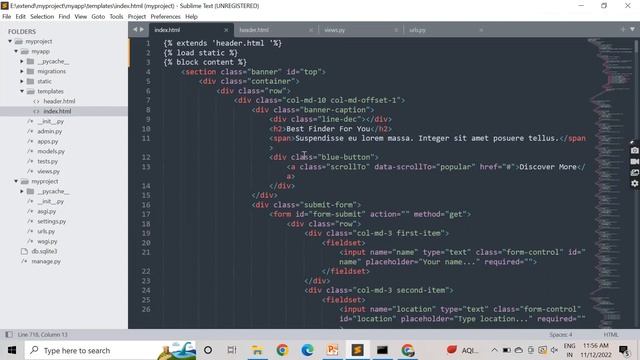Select index.html in the sidebar
Screen dimensions: 640x360
(x=57, y=111)
